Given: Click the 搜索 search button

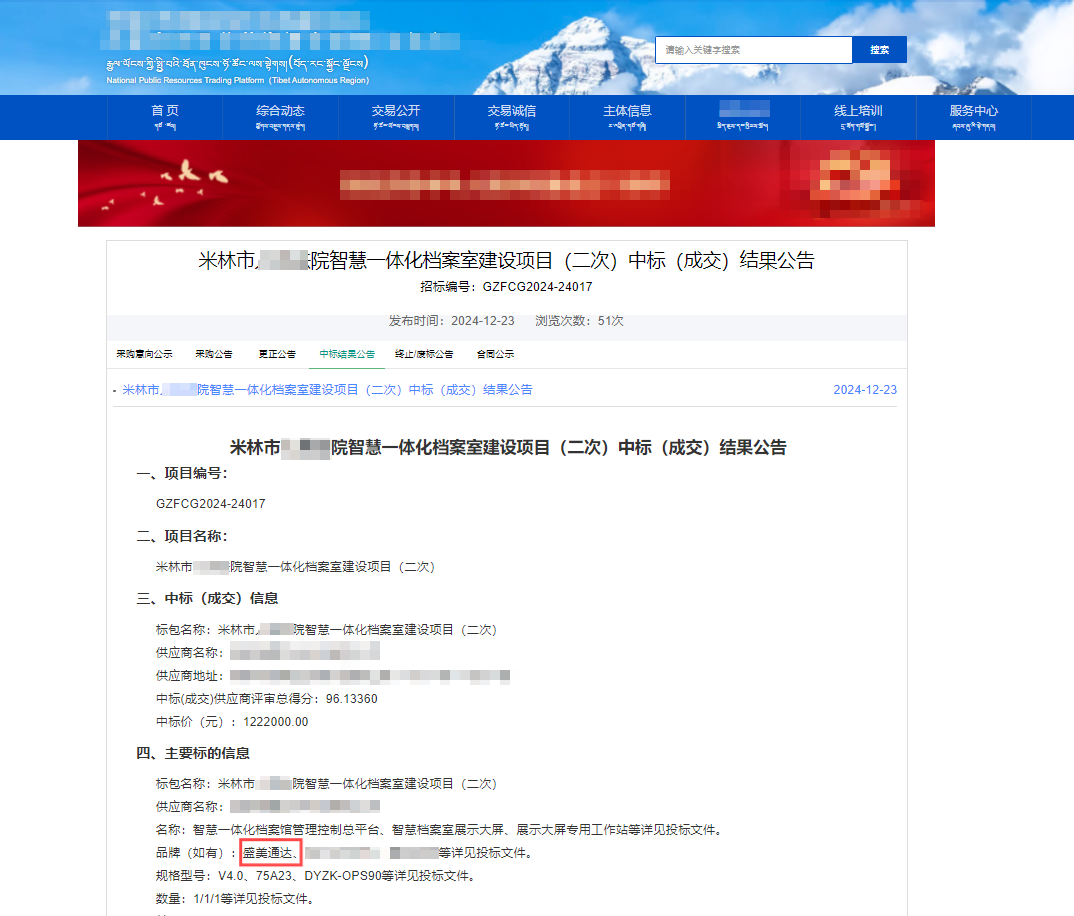Looking at the screenshot, I should (x=879, y=50).
